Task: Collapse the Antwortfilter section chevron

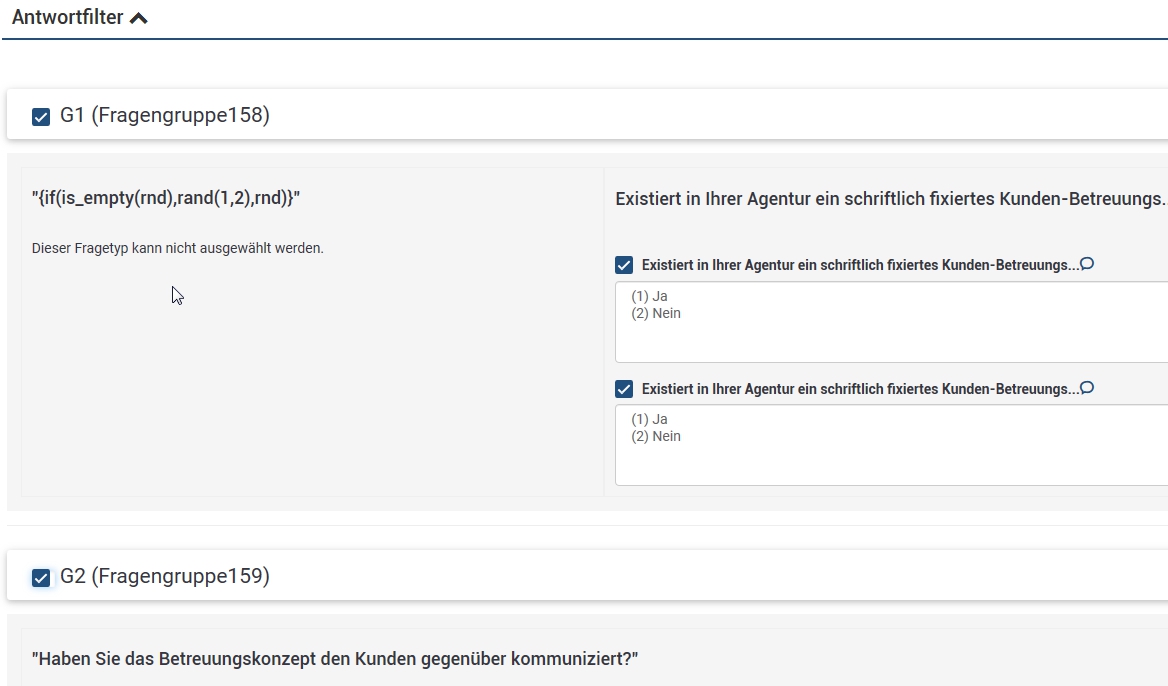Action: coord(139,18)
